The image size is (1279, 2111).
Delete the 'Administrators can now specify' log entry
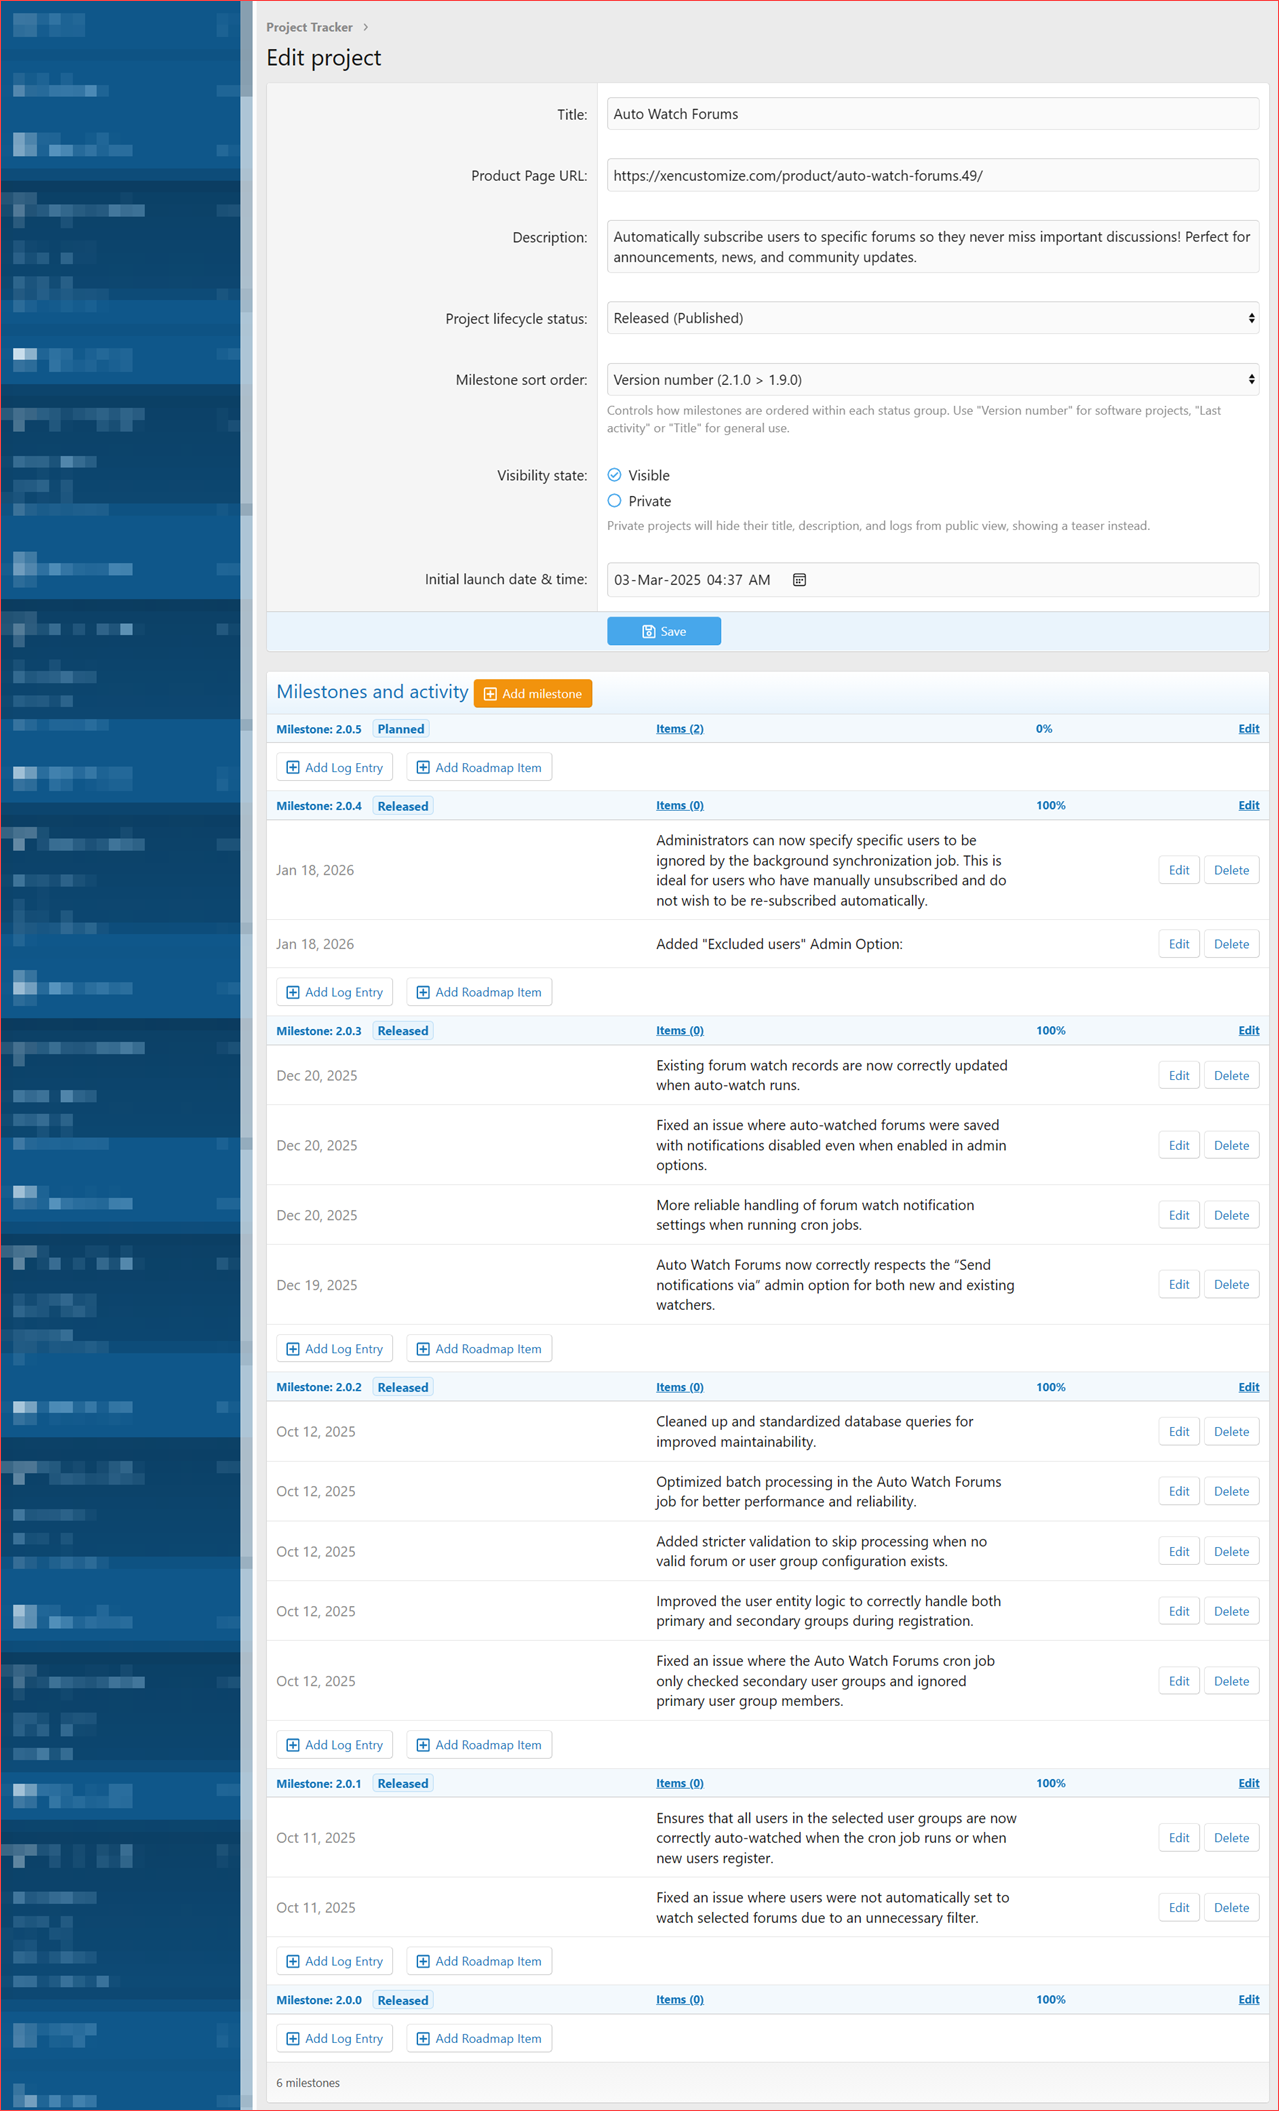pyautogui.click(x=1231, y=871)
